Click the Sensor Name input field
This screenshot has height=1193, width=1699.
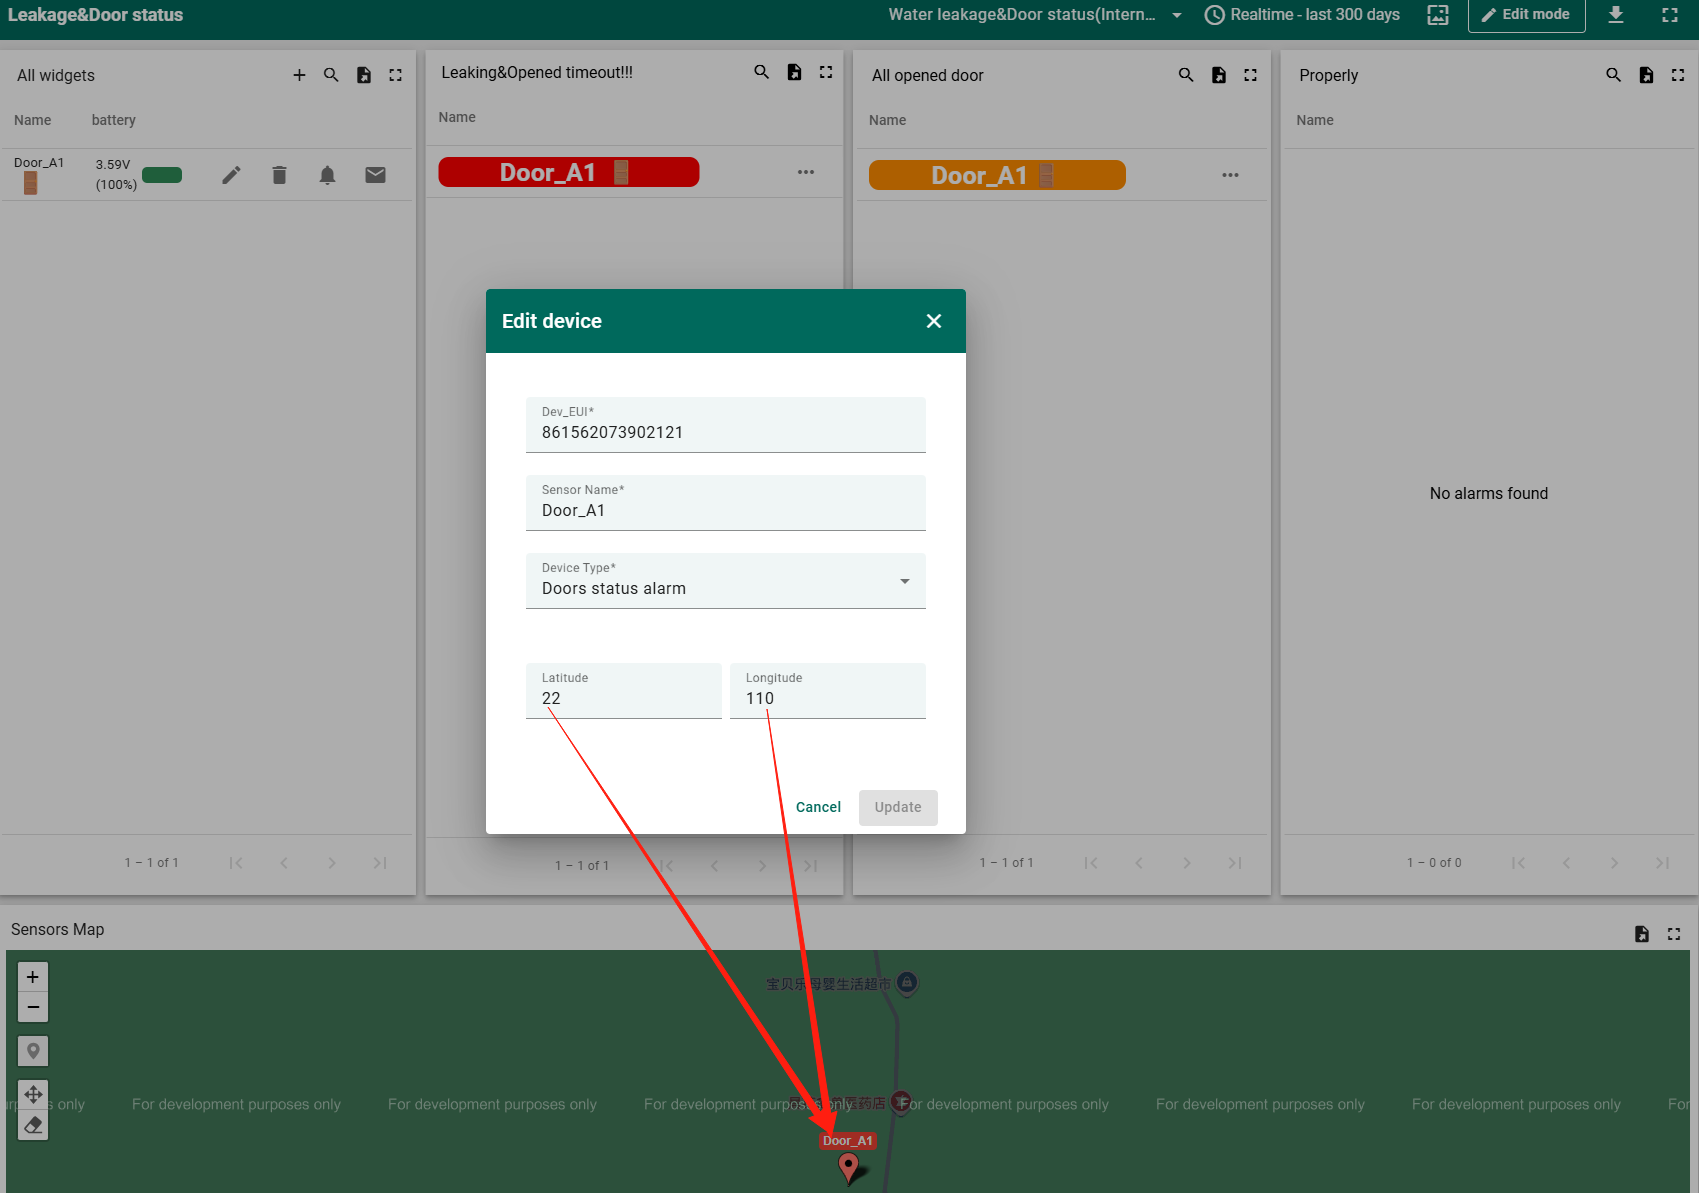pos(725,510)
